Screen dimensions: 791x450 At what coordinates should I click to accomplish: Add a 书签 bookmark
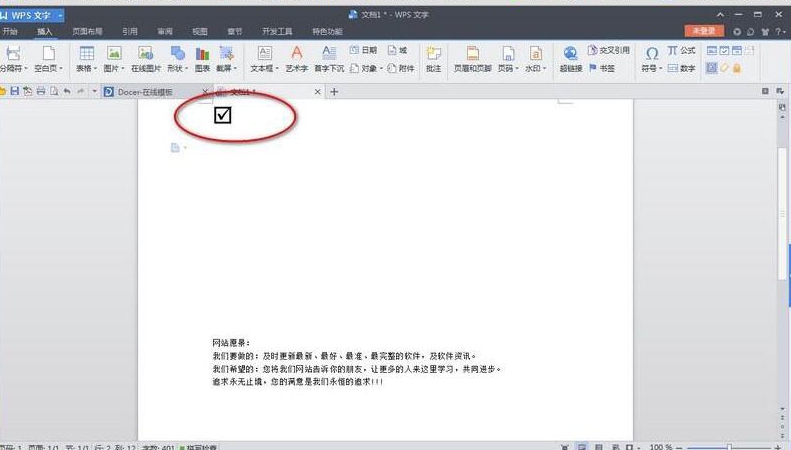tap(602, 68)
